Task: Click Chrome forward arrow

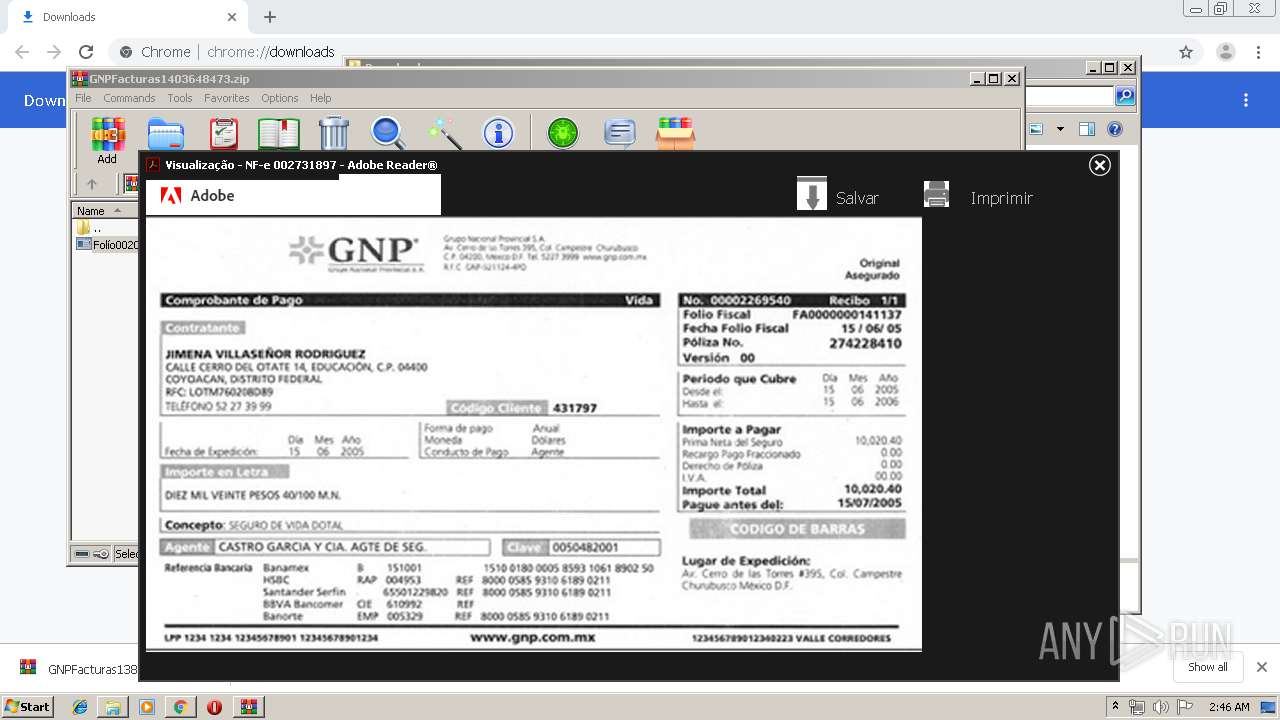Action: point(54,52)
